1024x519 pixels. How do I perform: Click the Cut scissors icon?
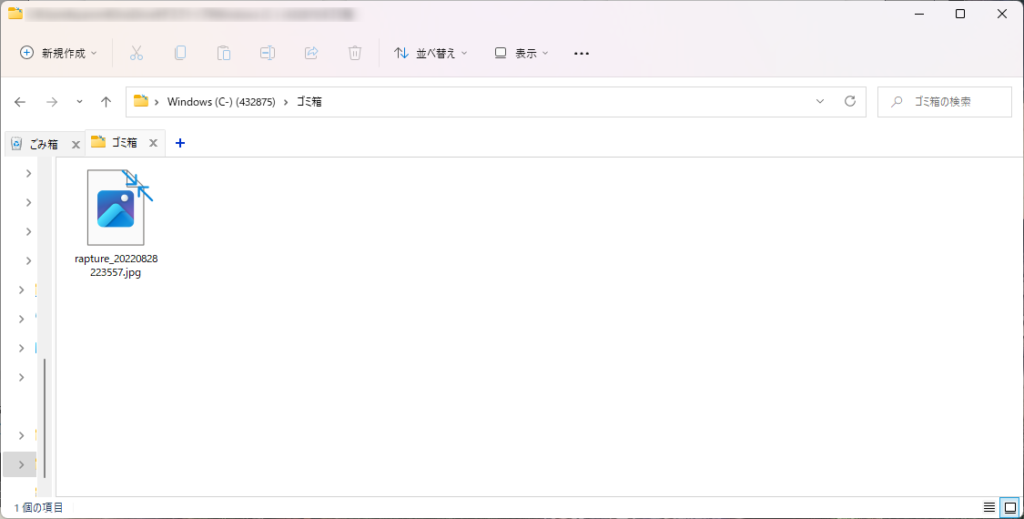136,53
